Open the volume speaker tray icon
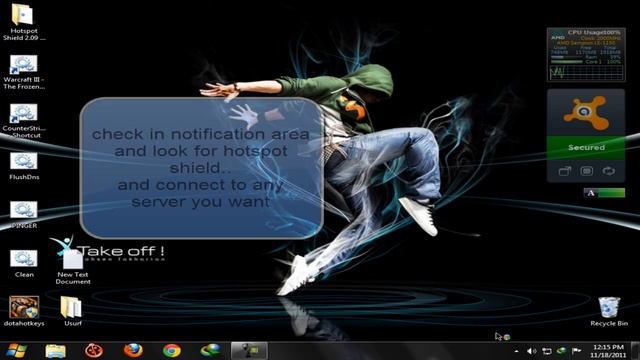 tap(531, 351)
